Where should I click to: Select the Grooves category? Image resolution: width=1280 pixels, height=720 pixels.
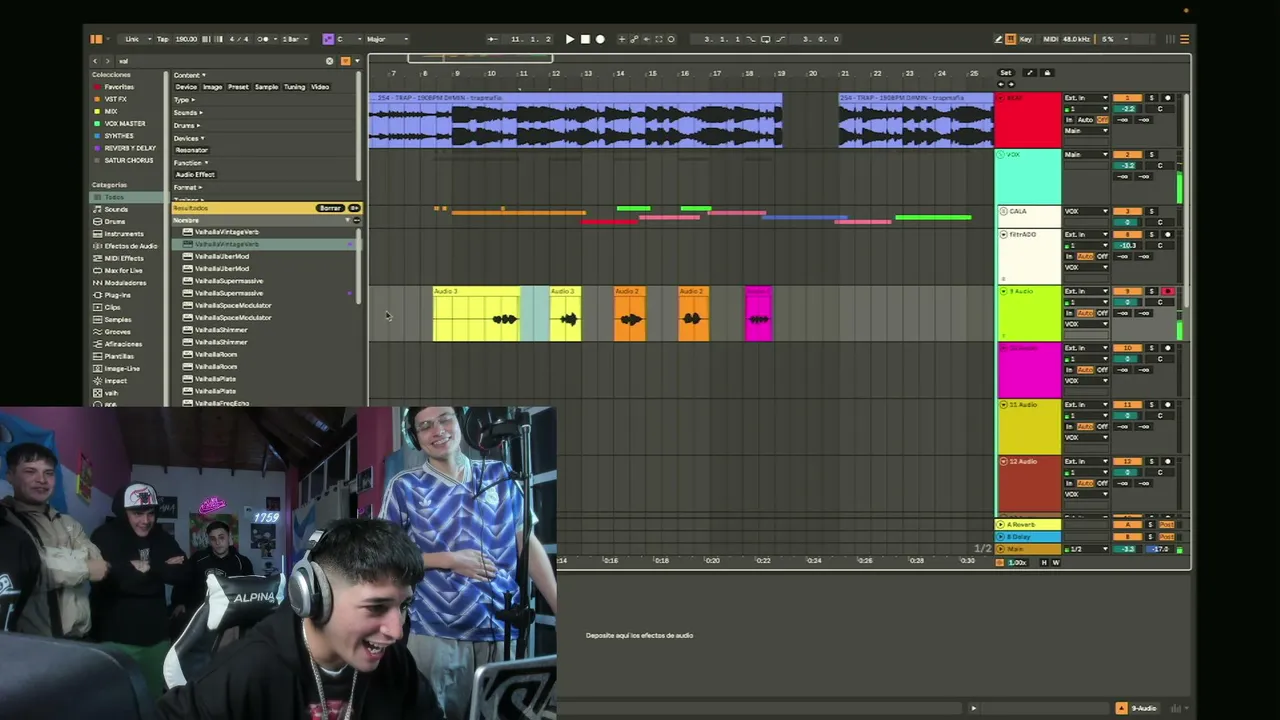pyautogui.click(x=118, y=331)
